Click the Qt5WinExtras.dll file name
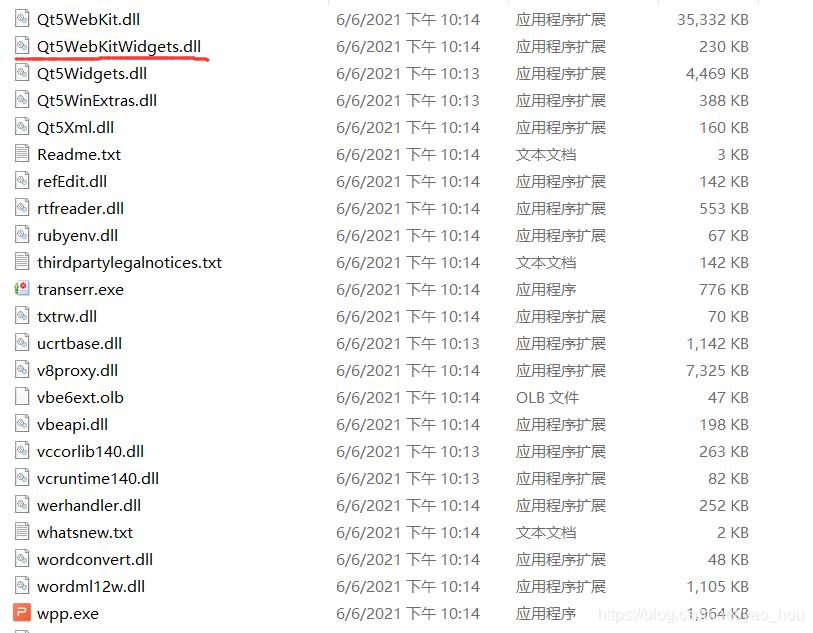 pos(97,101)
